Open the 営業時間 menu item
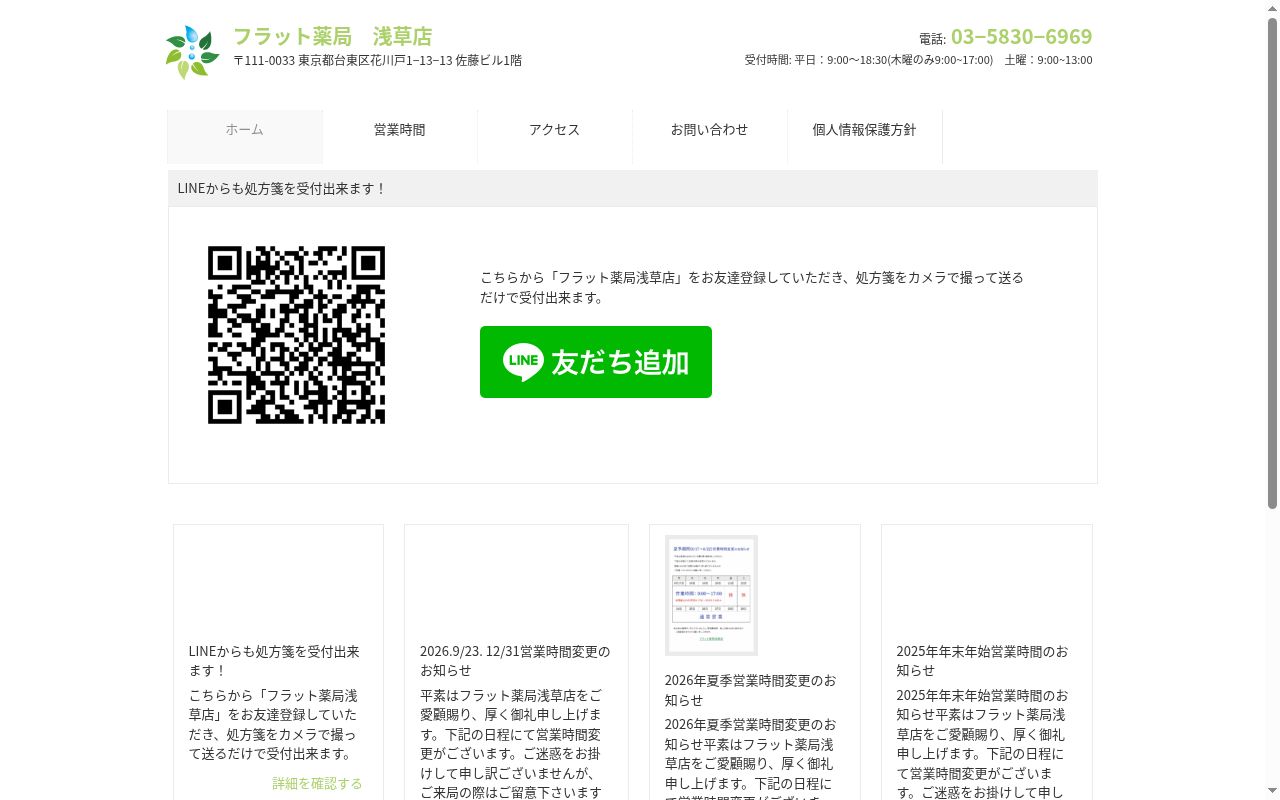 click(400, 136)
